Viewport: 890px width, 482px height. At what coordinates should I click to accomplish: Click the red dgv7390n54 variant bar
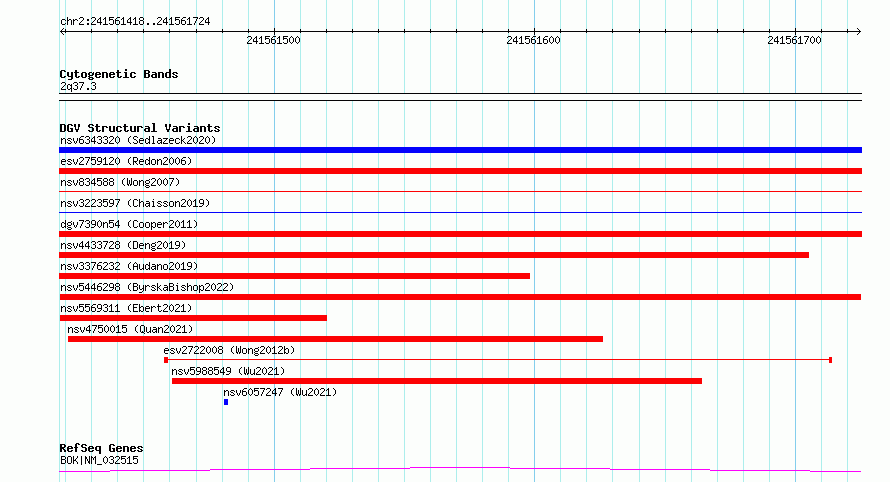click(460, 234)
